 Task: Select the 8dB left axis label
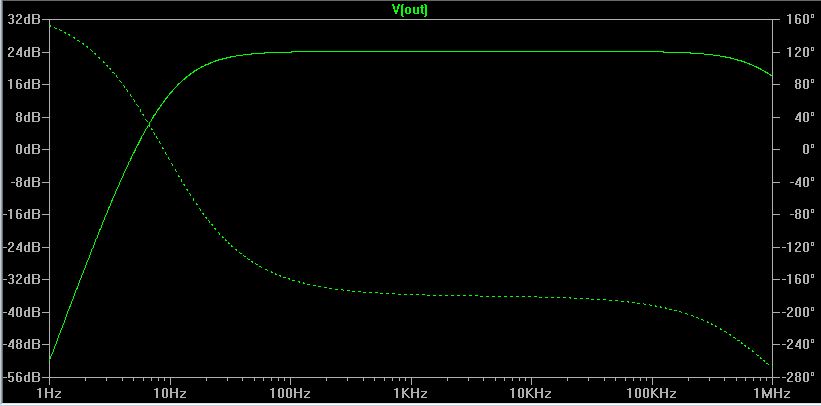coord(26,117)
